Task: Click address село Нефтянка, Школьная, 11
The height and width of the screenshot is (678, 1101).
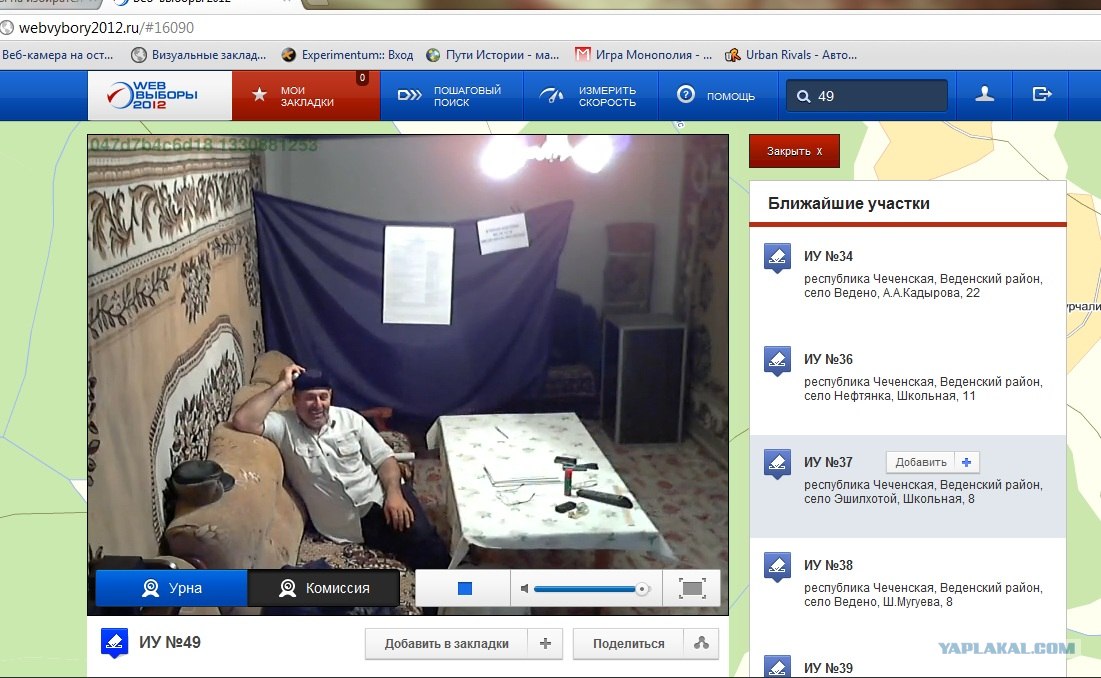Action: point(890,396)
